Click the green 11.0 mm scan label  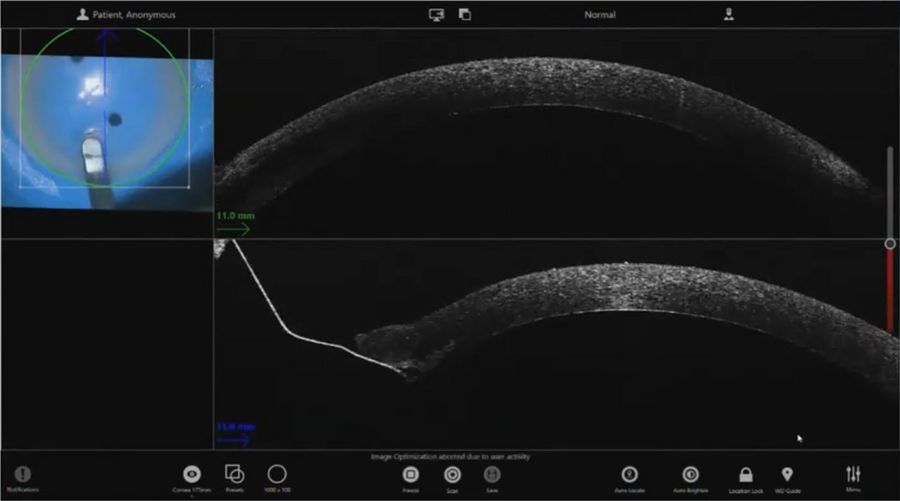click(235, 216)
